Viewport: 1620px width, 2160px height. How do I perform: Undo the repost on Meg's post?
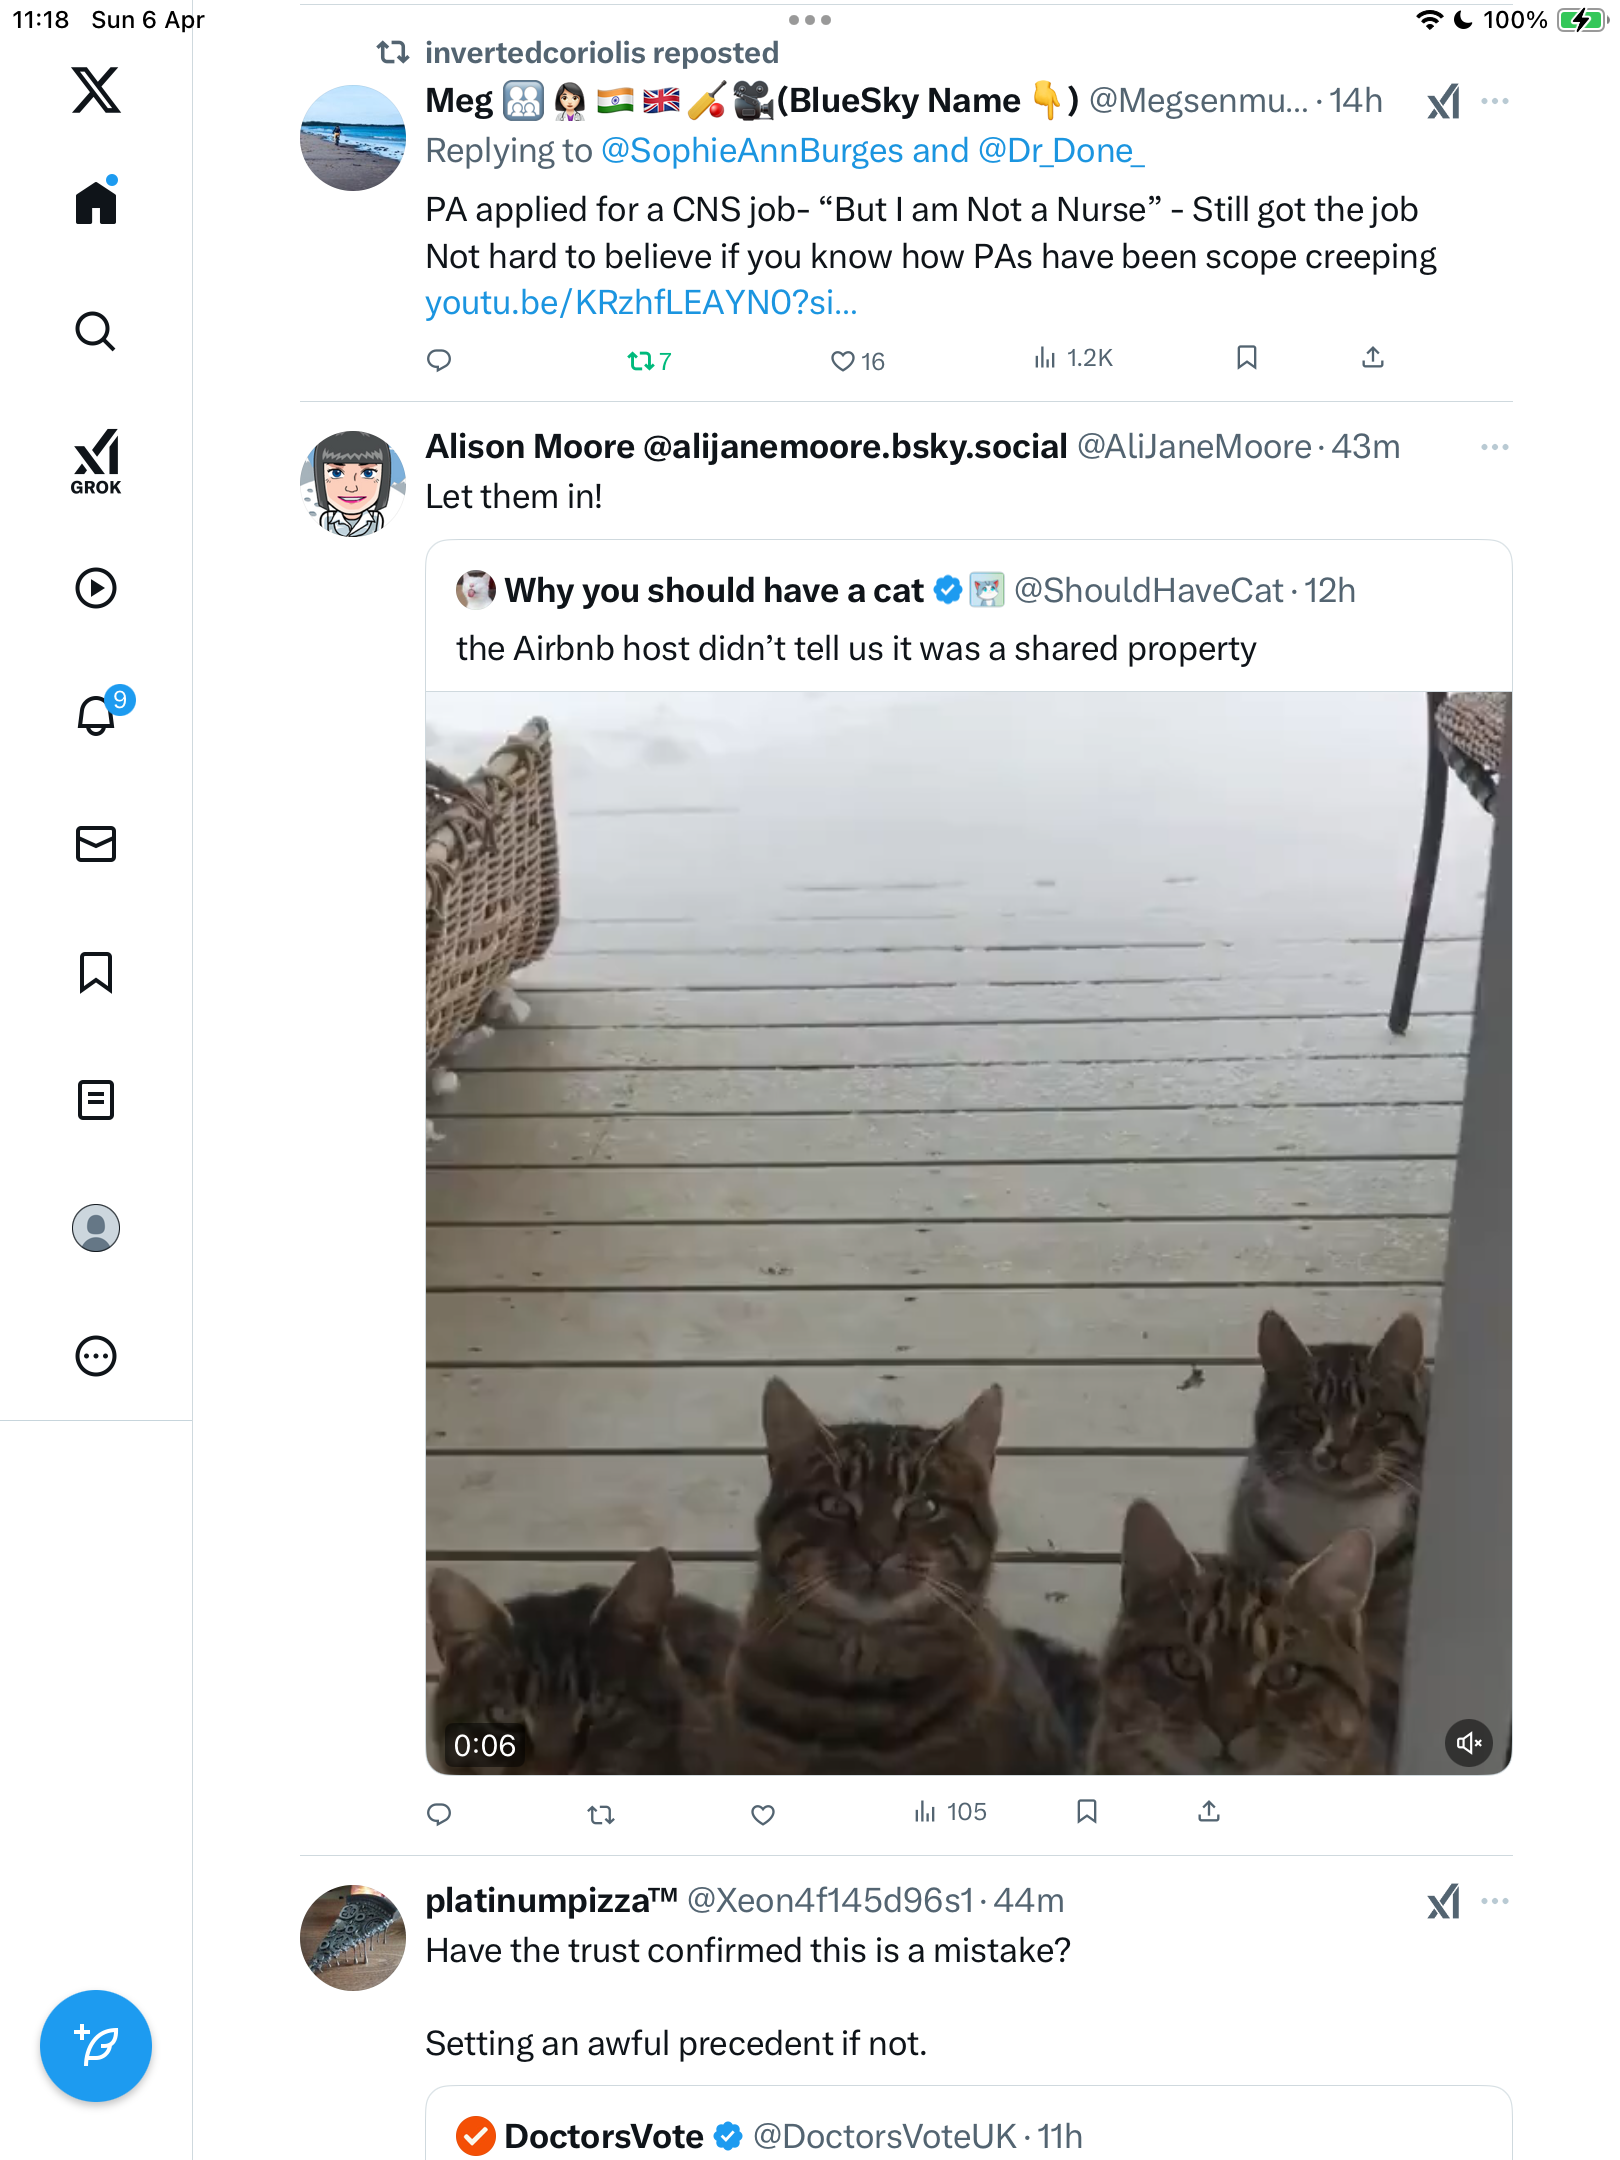point(649,361)
